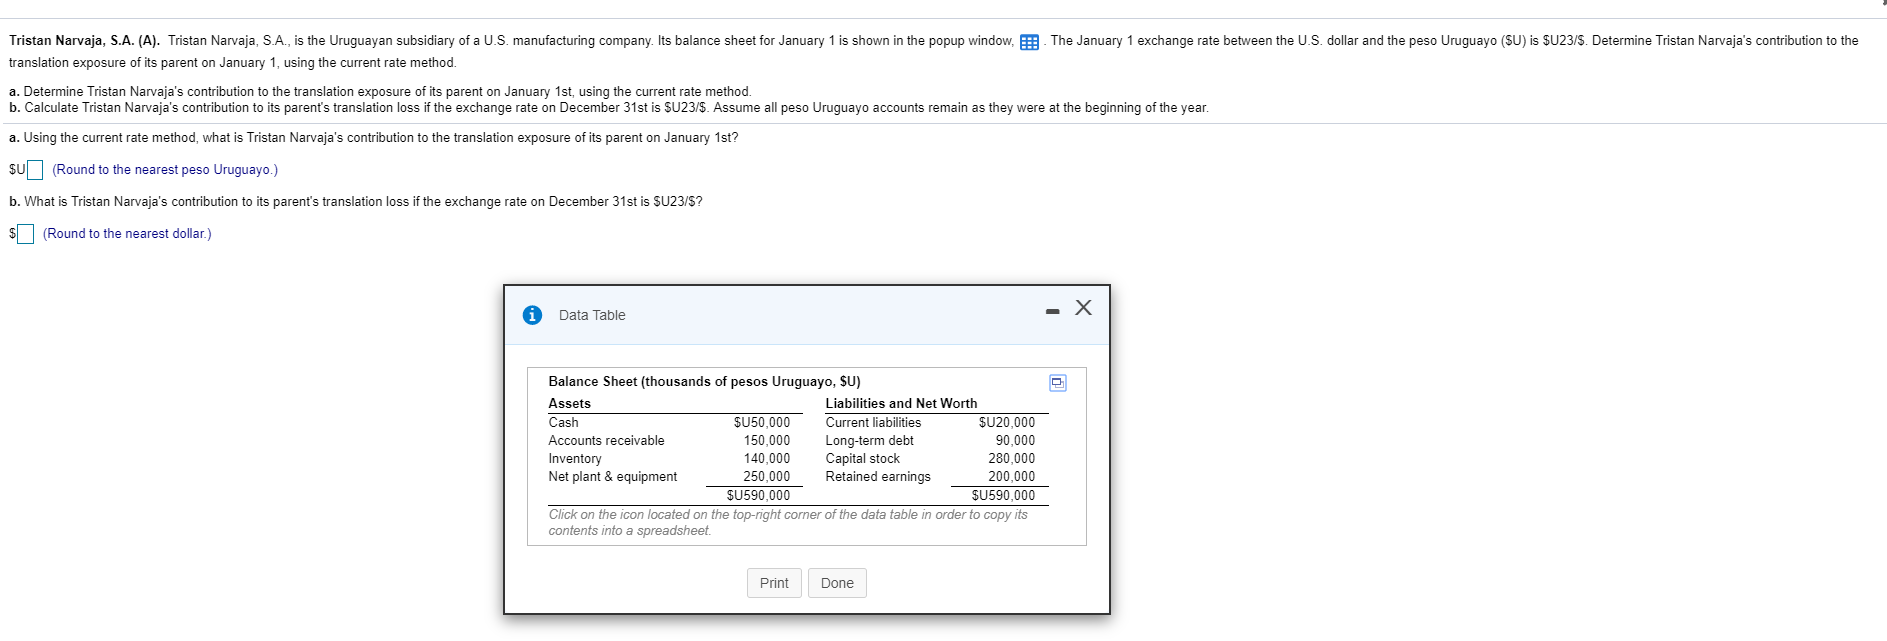Click 'Round to the nearest dollar' hint
1887x641 pixels.
127,234
